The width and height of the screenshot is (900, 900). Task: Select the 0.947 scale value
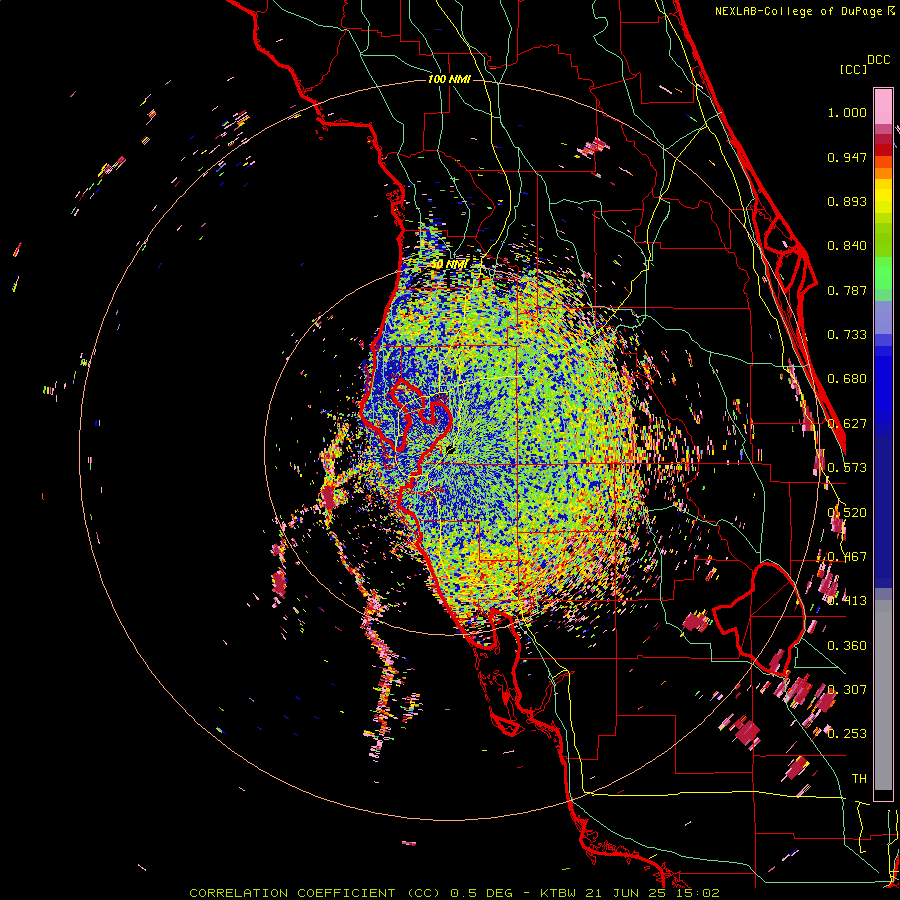pos(847,157)
